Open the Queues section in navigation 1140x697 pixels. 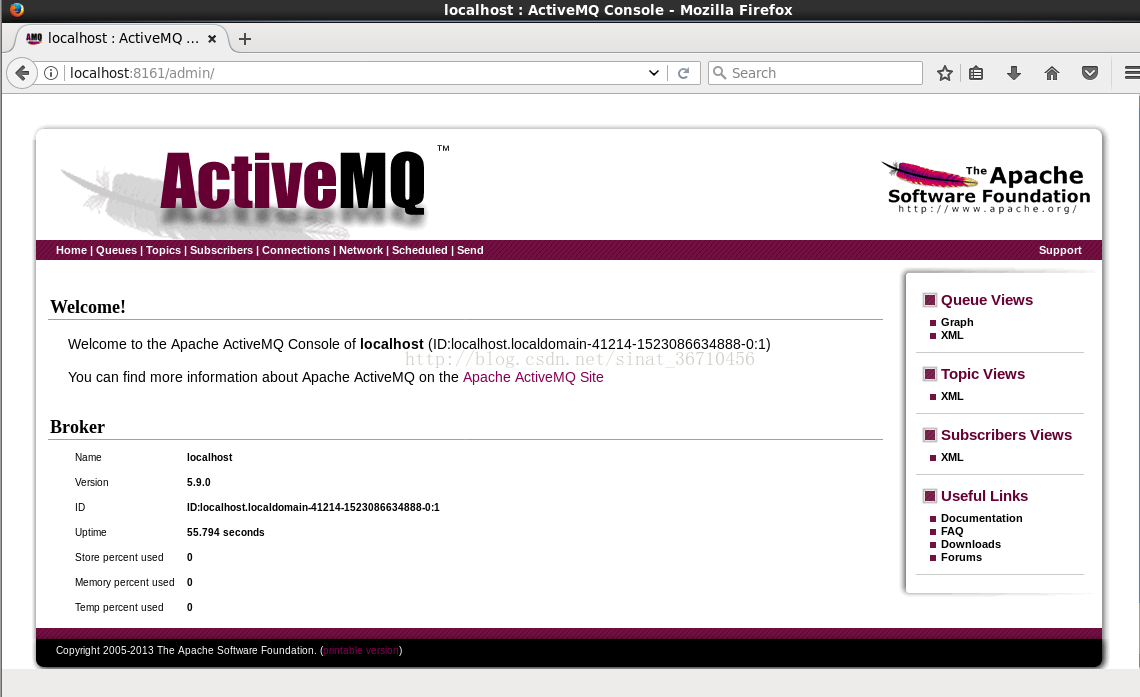coord(116,250)
